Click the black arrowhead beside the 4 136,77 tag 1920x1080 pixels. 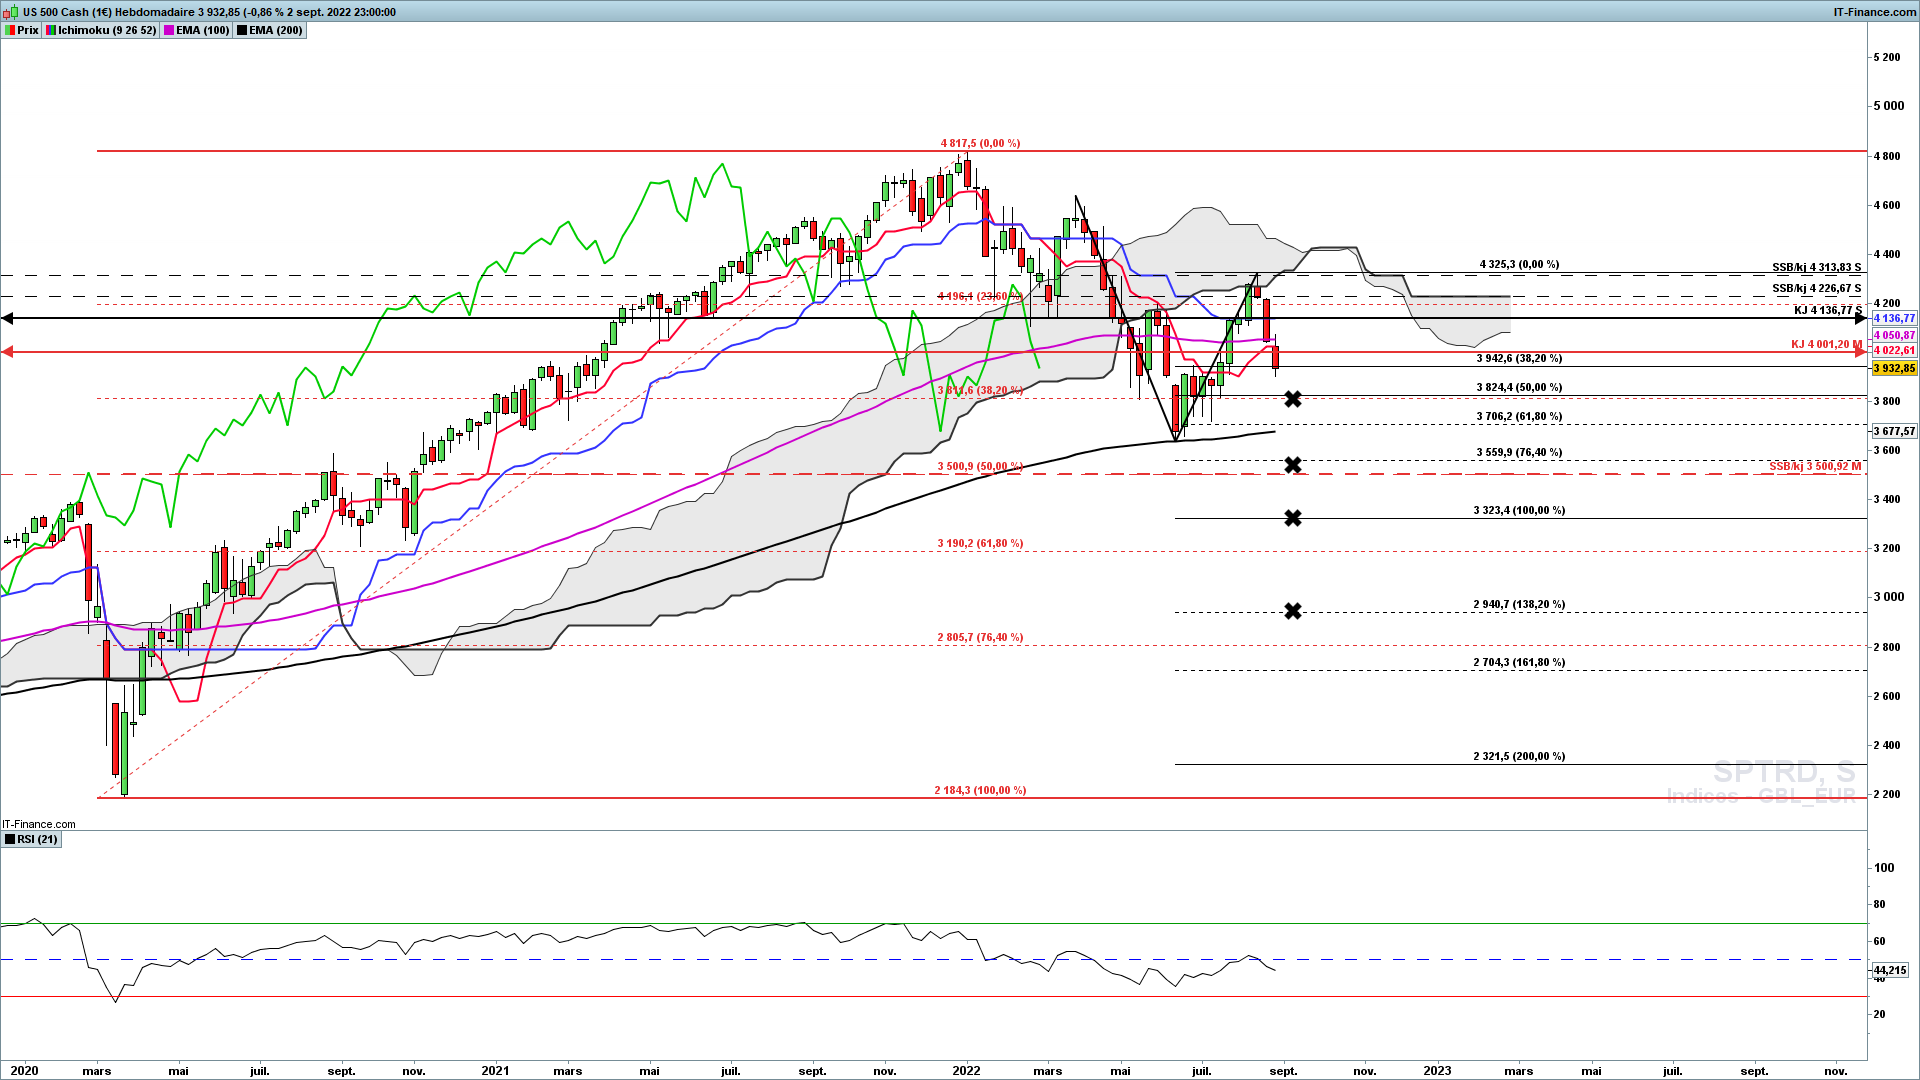1860,318
